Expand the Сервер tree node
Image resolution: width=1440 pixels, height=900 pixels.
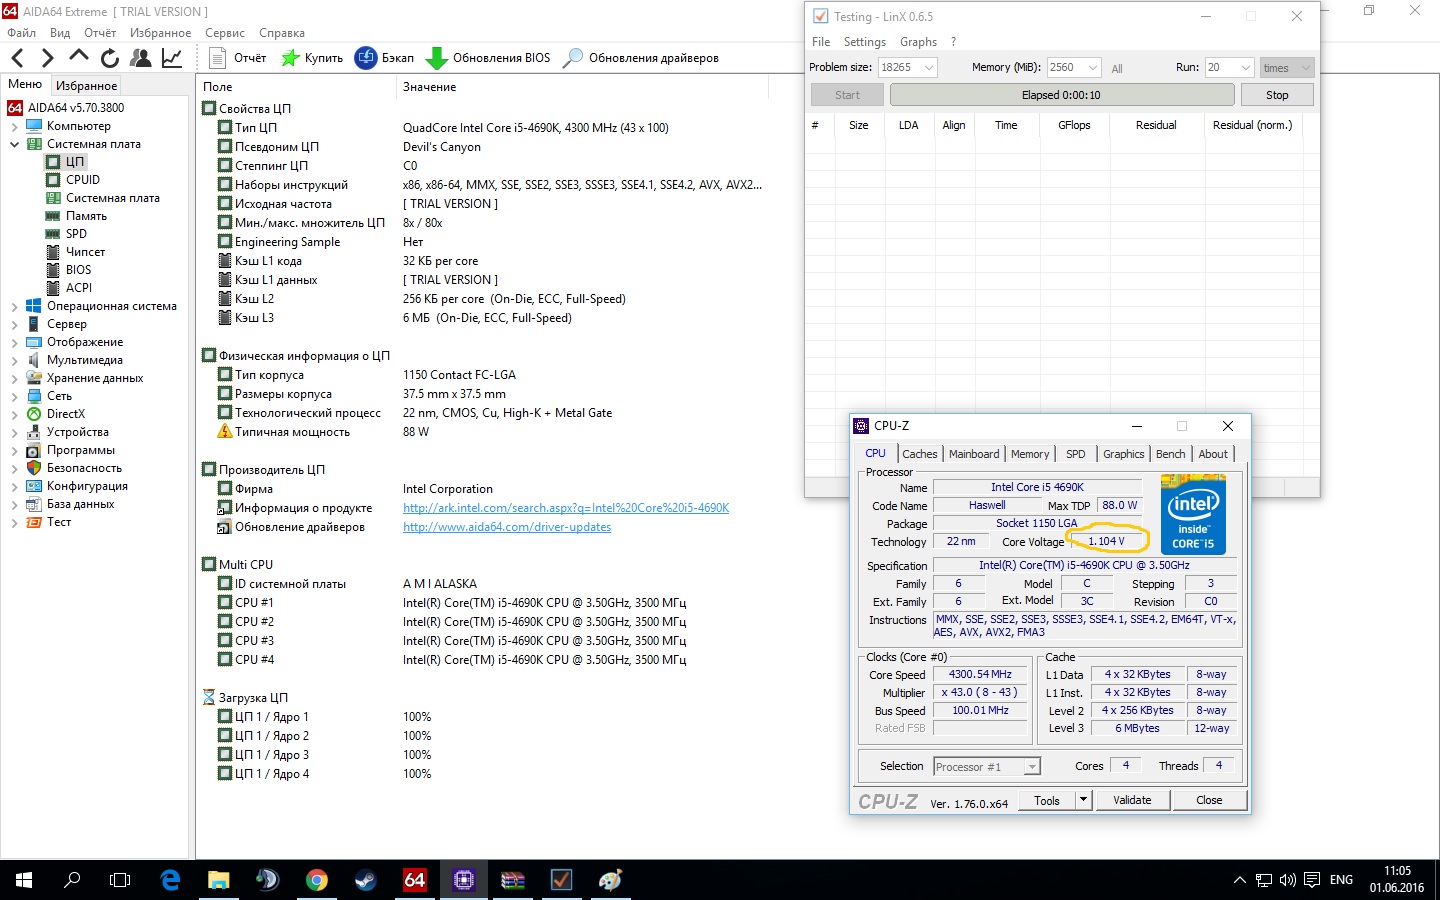tap(14, 325)
